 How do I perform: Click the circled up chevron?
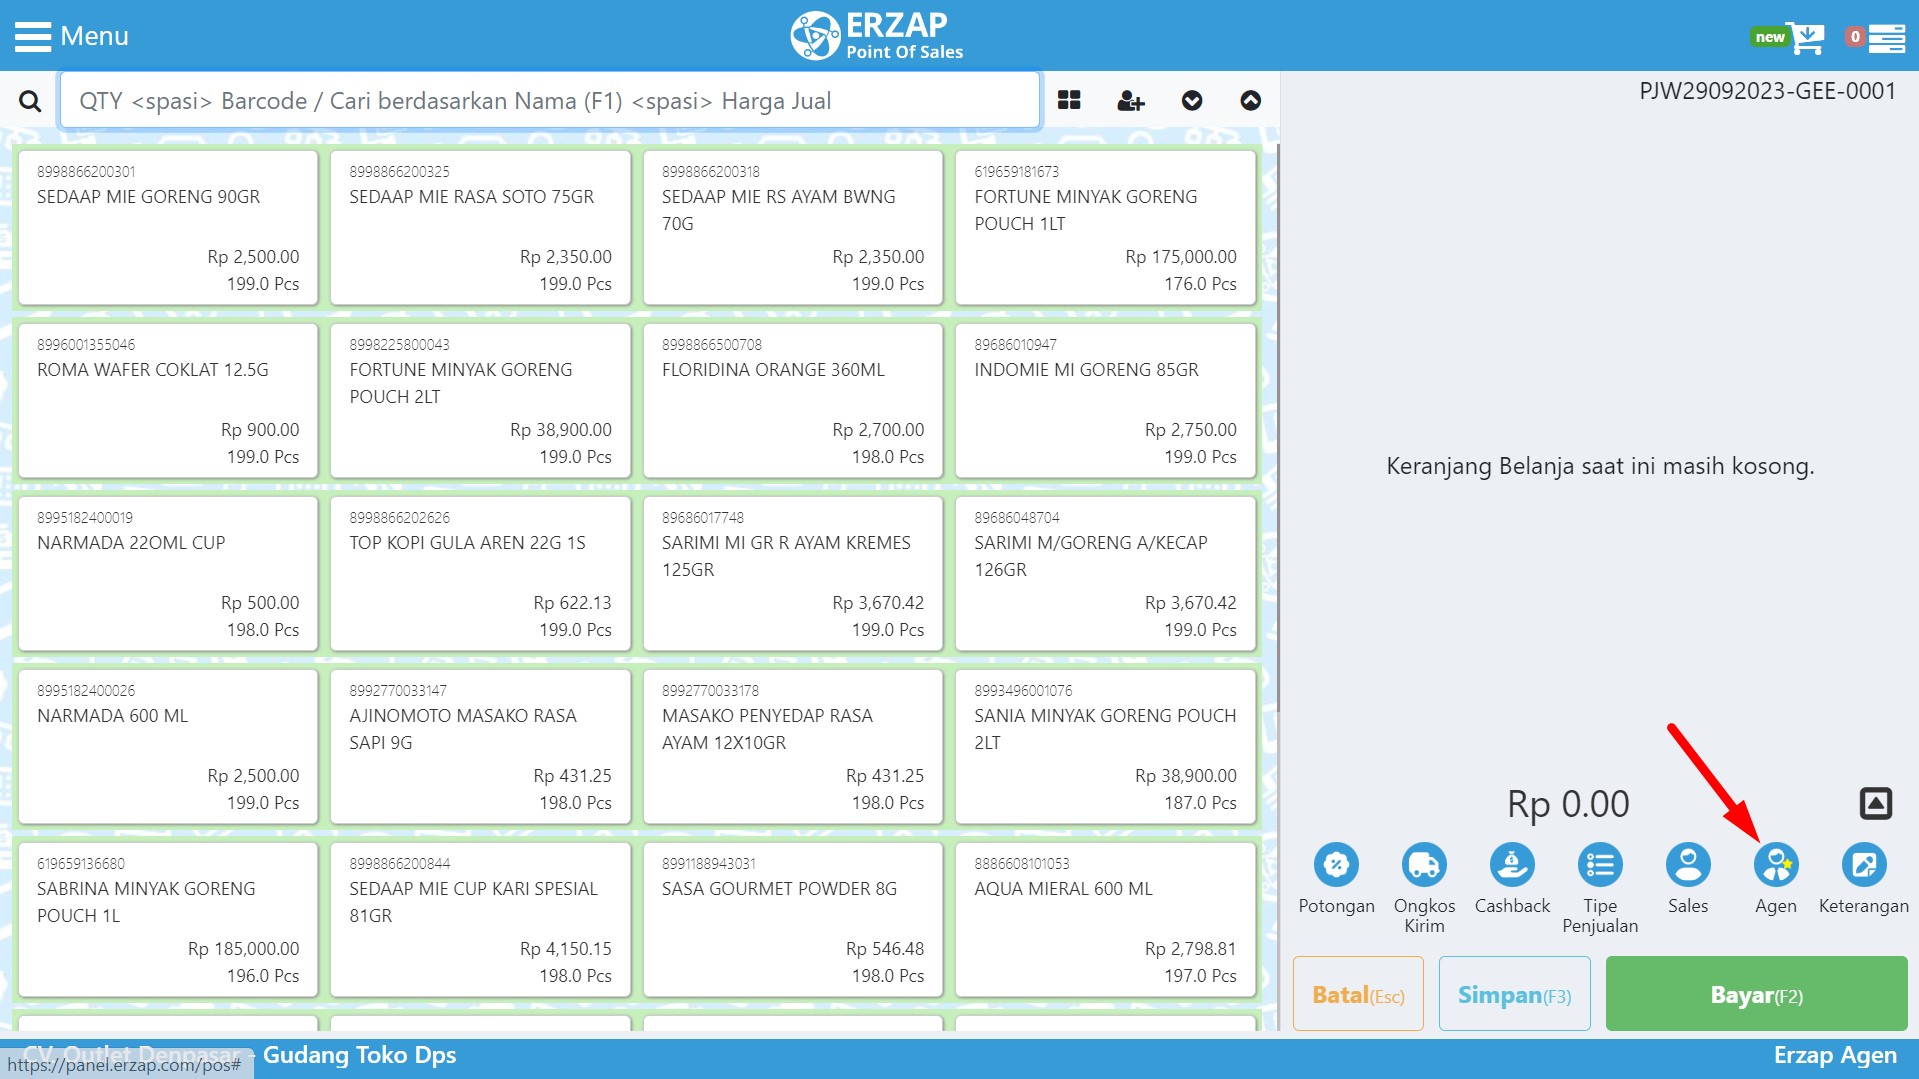(1251, 100)
